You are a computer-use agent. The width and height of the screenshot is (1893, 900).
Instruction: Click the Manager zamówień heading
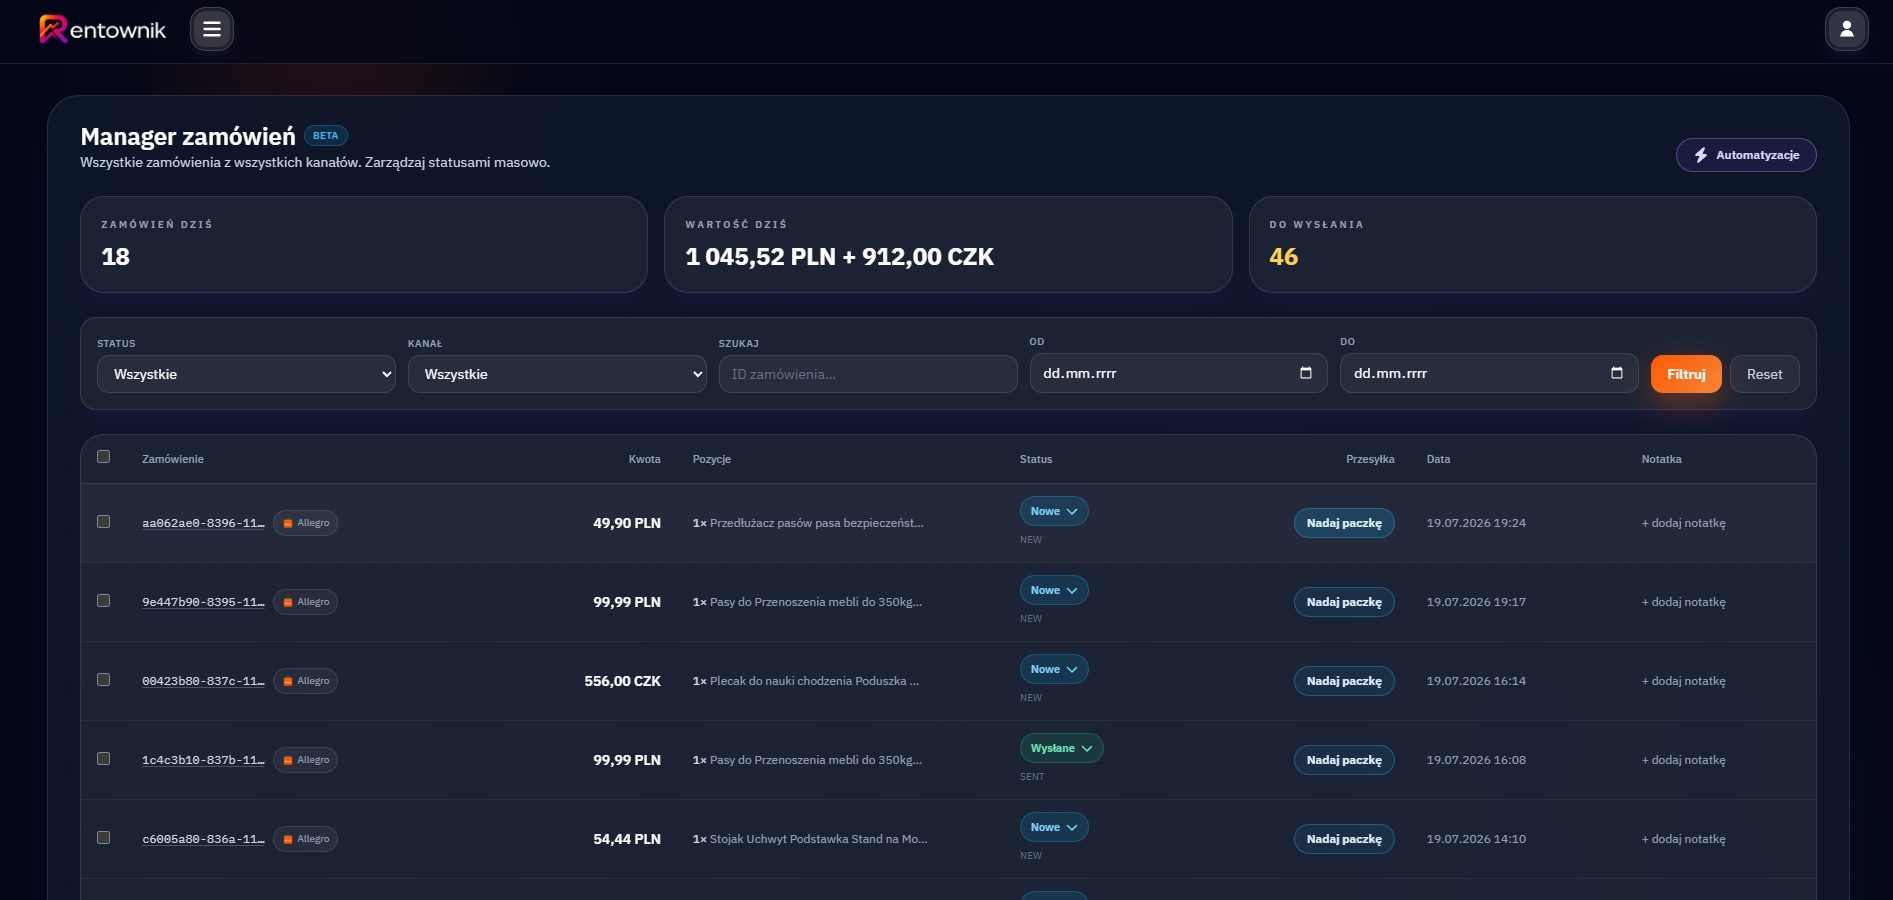(x=188, y=136)
